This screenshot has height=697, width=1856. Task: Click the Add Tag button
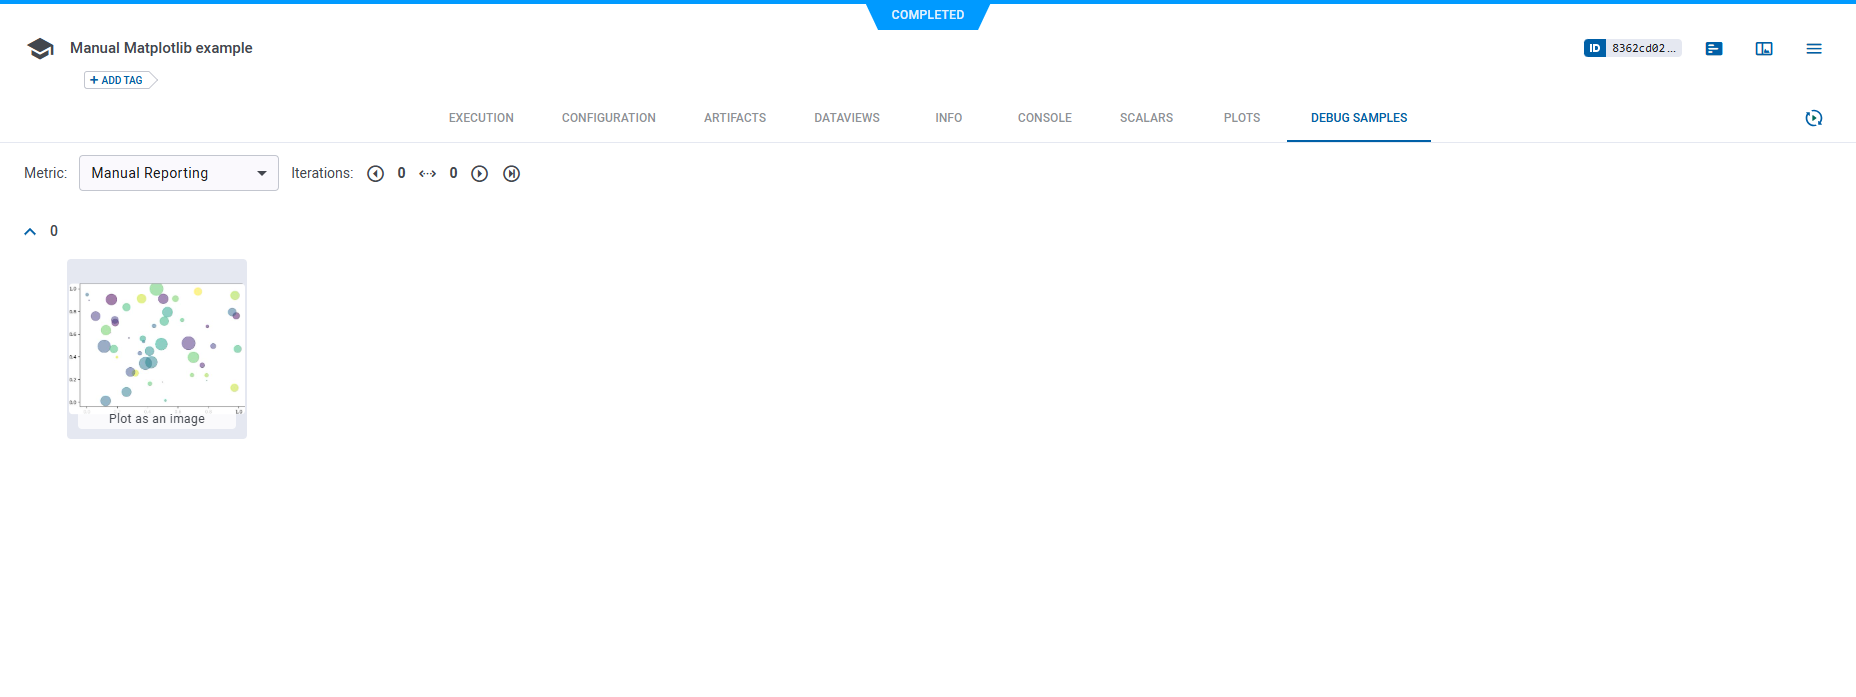coord(118,80)
